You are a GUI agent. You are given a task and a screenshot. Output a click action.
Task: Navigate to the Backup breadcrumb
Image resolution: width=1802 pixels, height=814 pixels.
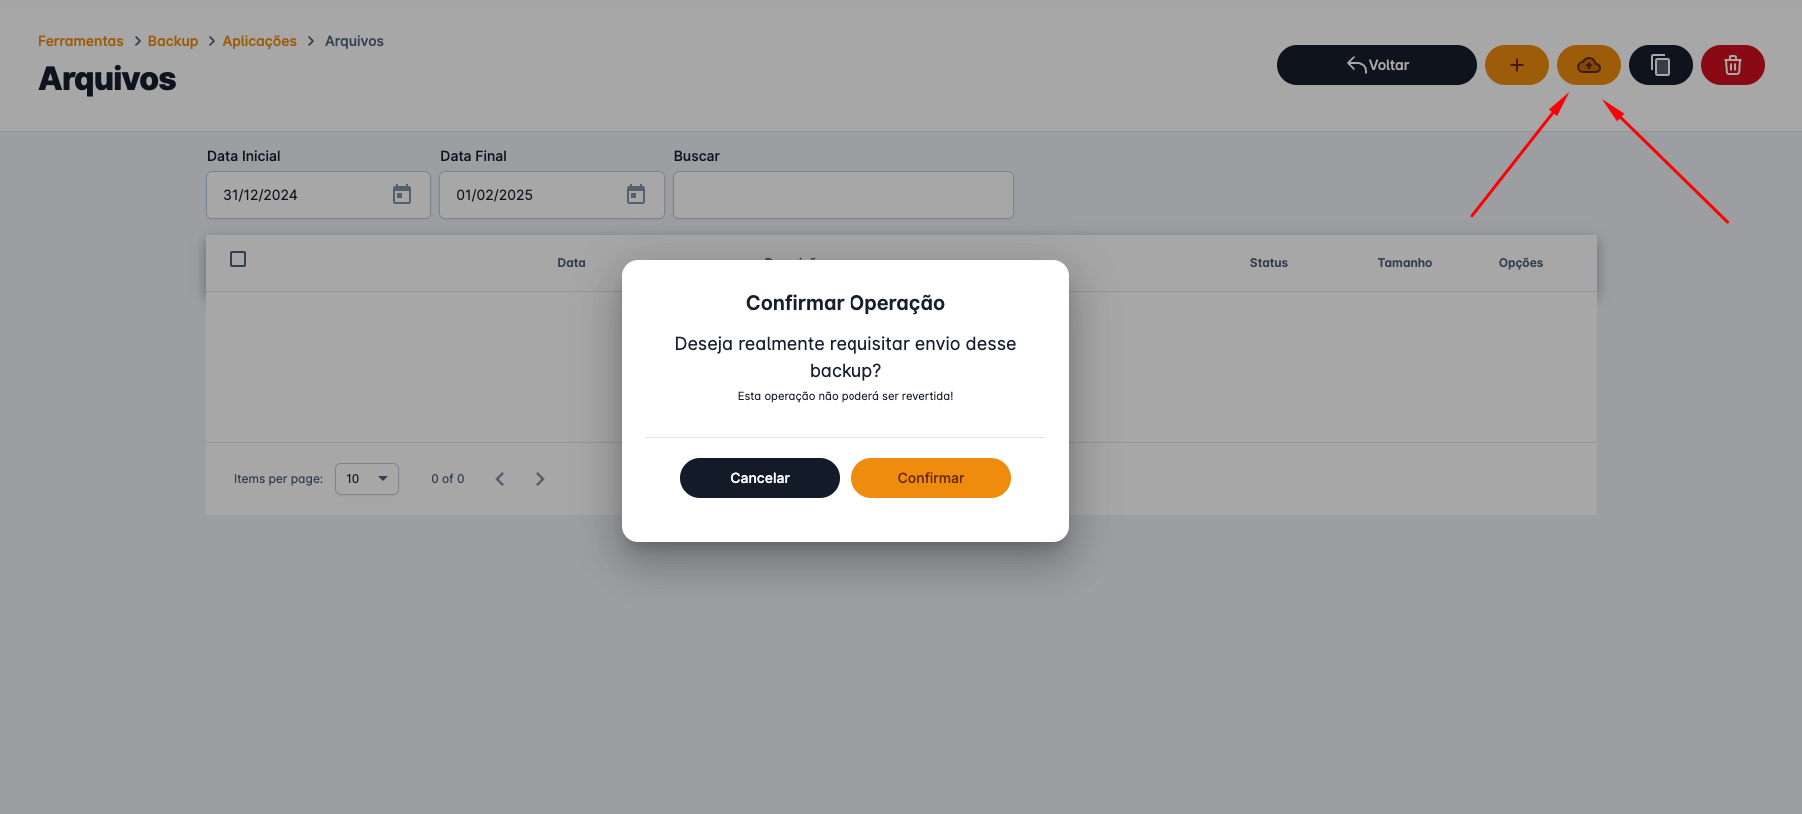[x=173, y=41]
